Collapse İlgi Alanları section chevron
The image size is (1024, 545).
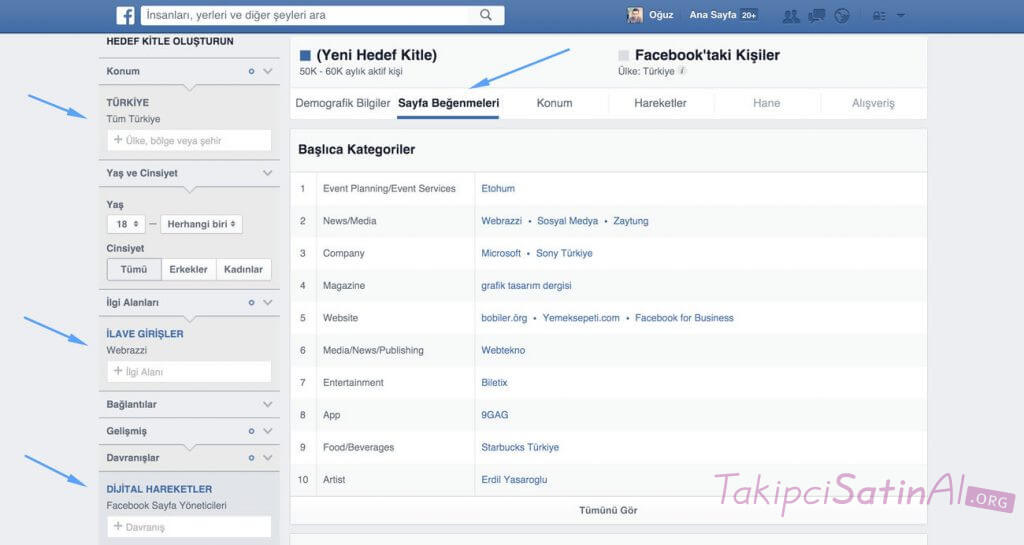[x=268, y=302]
